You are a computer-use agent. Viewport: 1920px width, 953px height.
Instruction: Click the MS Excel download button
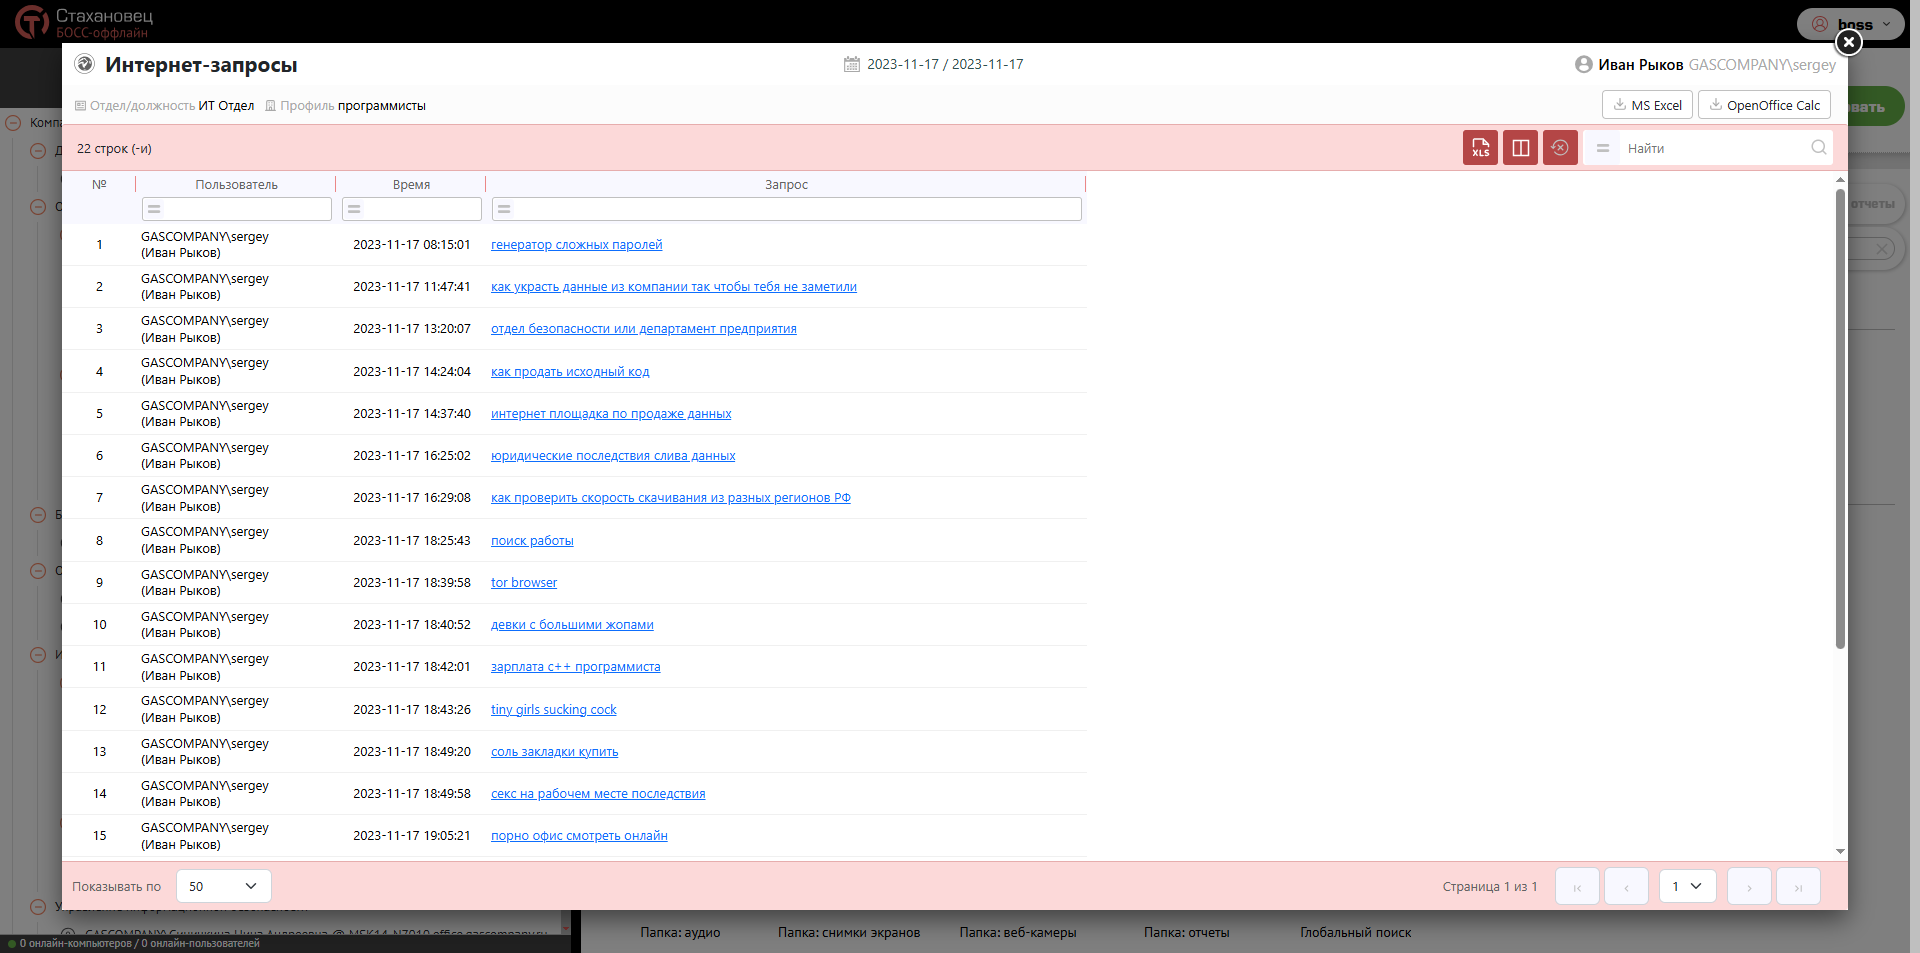pos(1647,105)
